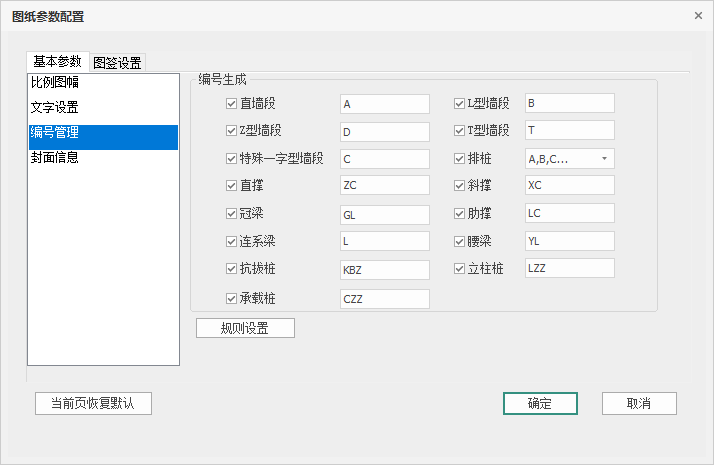Select 比例图幅 in the left list
Viewport: 714px width, 465px height.
55,83
